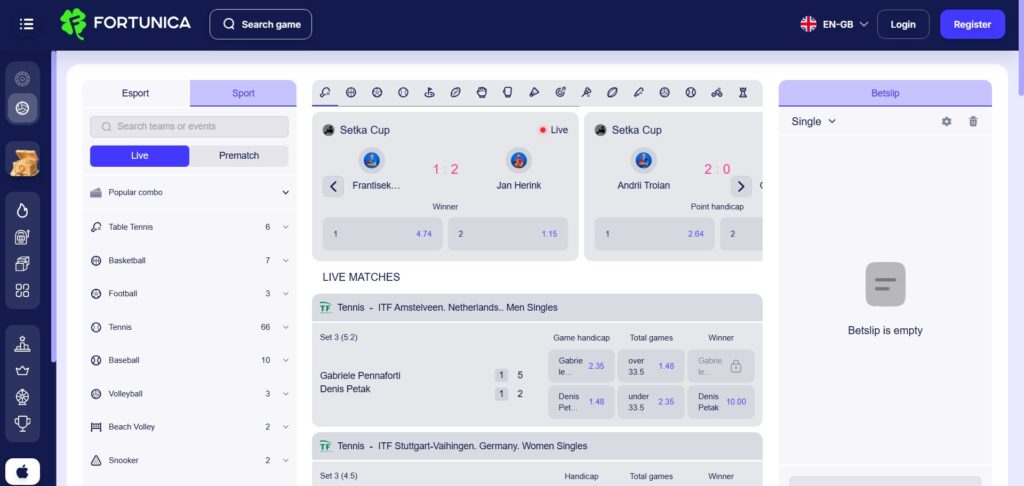Select the Live events toggle
This screenshot has height=486, width=1024.
(139, 156)
